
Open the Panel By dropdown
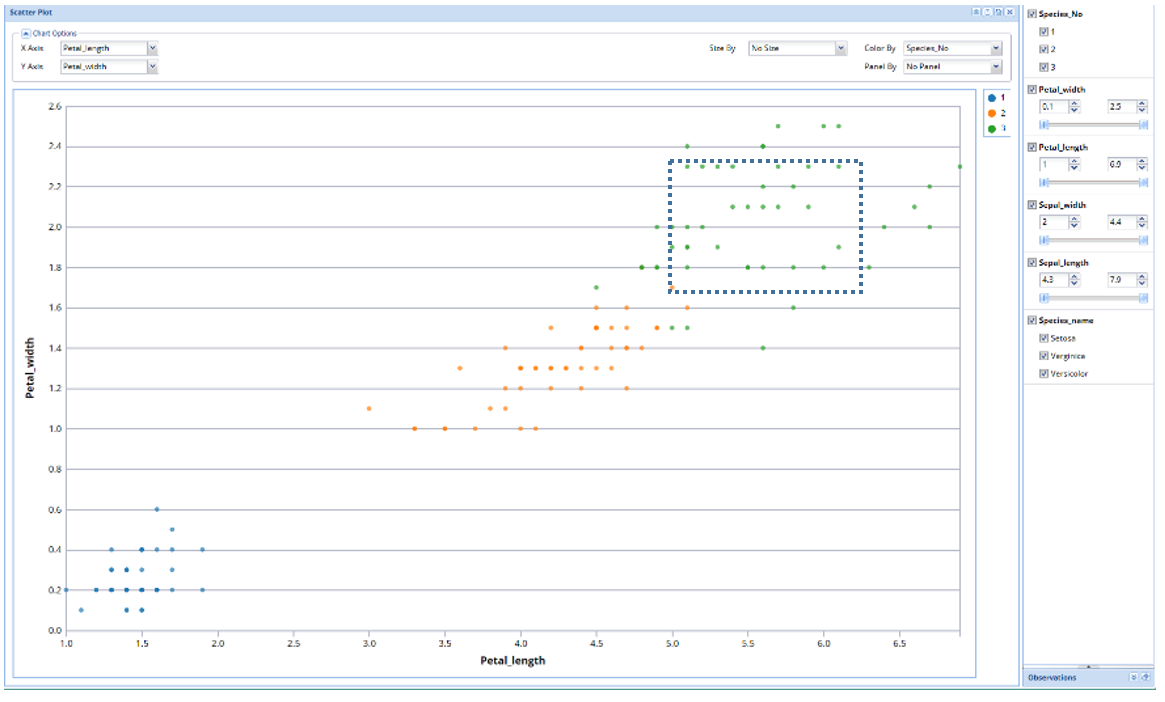click(994, 66)
